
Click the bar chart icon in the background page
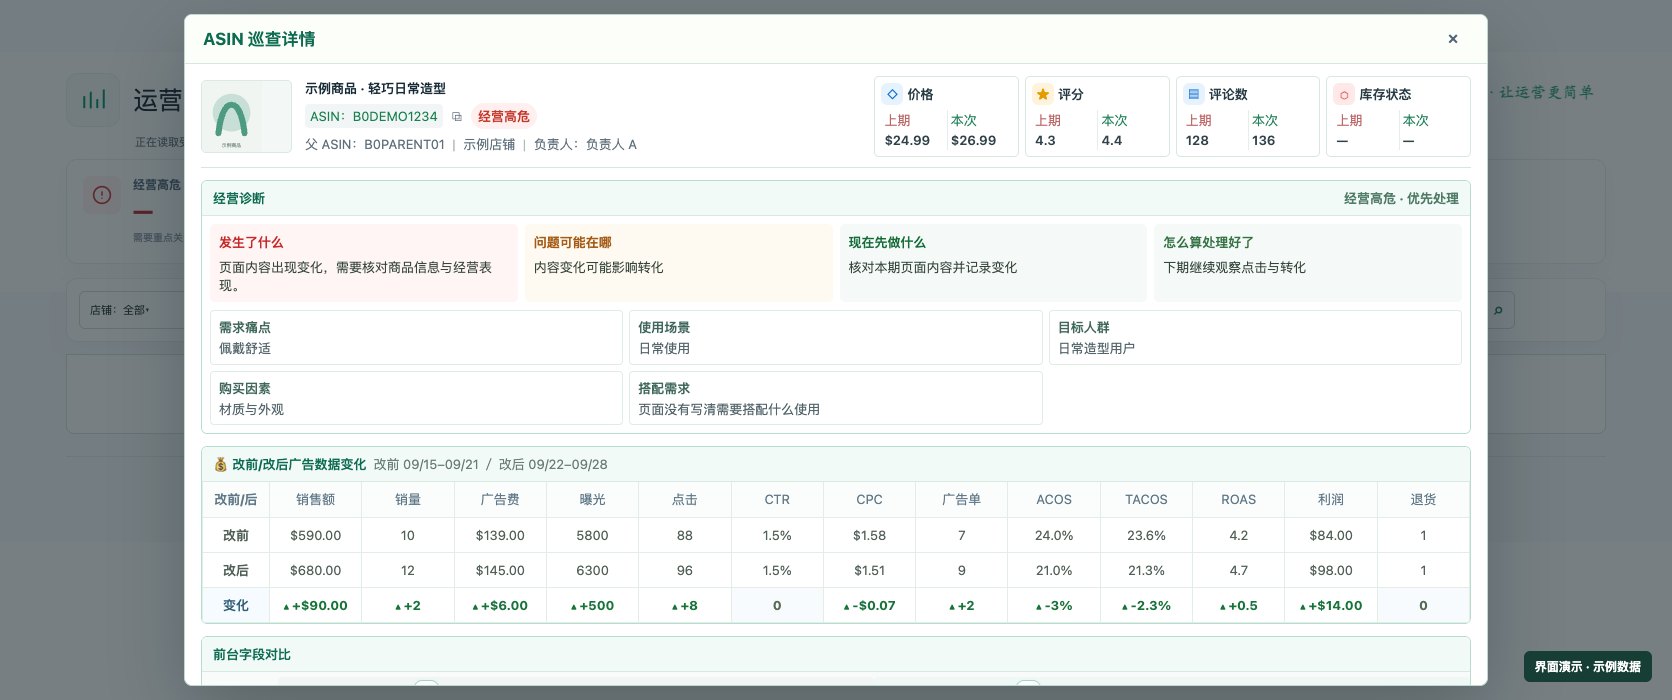click(94, 100)
